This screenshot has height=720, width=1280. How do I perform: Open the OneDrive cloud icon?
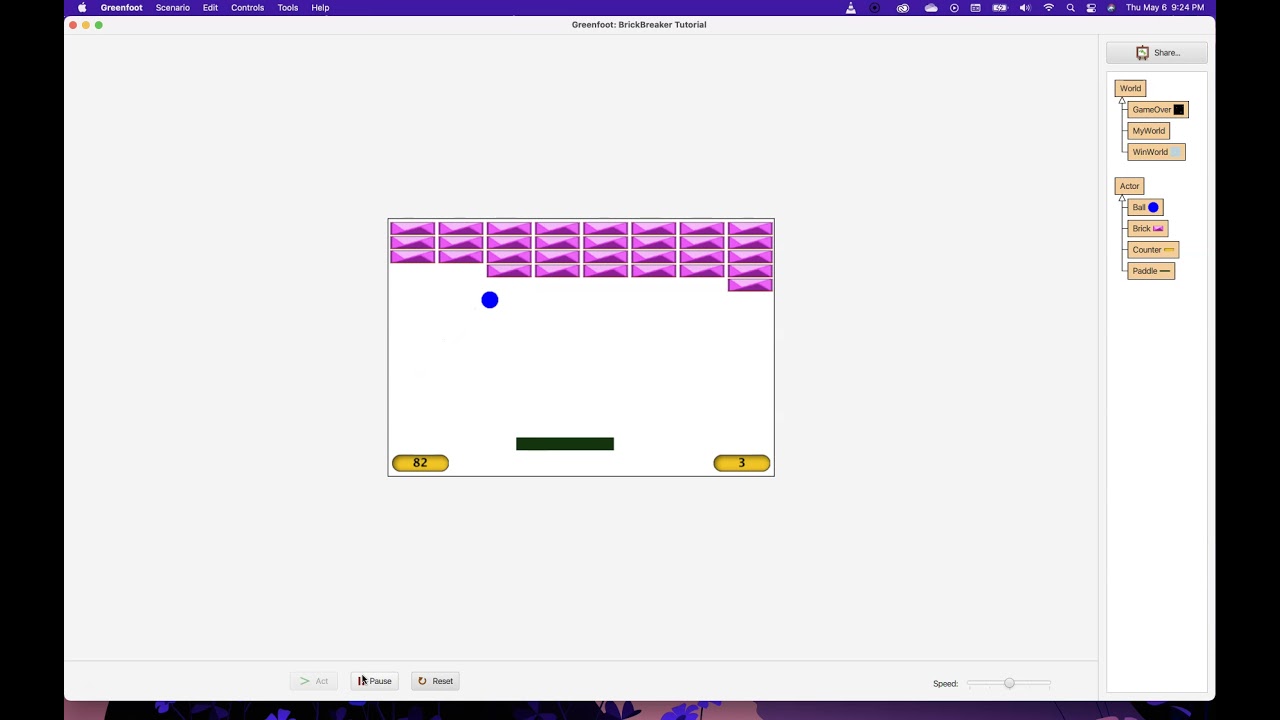[x=931, y=7]
